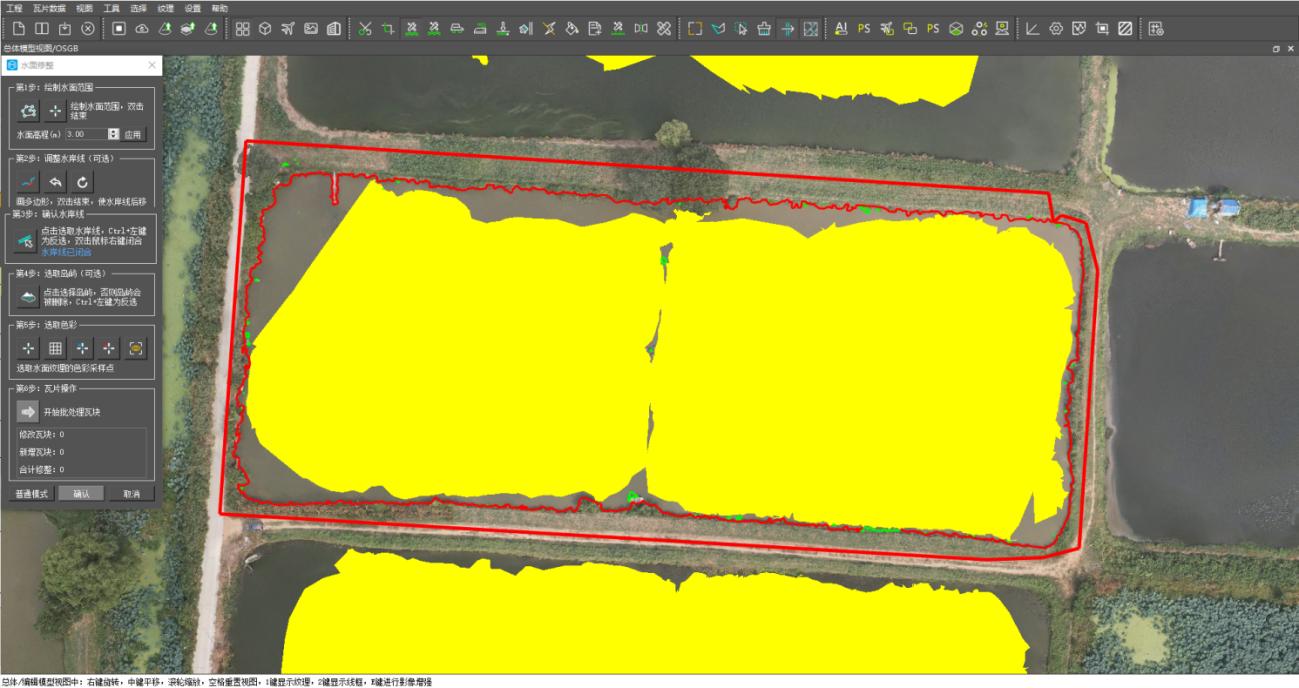Image resolution: width=1299 pixels, height=688 pixels.
Task: Open the 设置 menu
Action: point(192,7)
